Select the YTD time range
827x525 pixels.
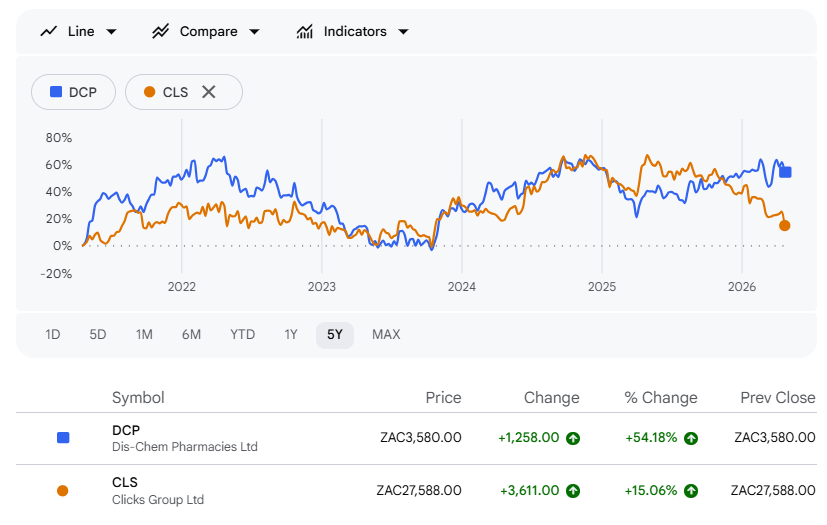coord(242,335)
